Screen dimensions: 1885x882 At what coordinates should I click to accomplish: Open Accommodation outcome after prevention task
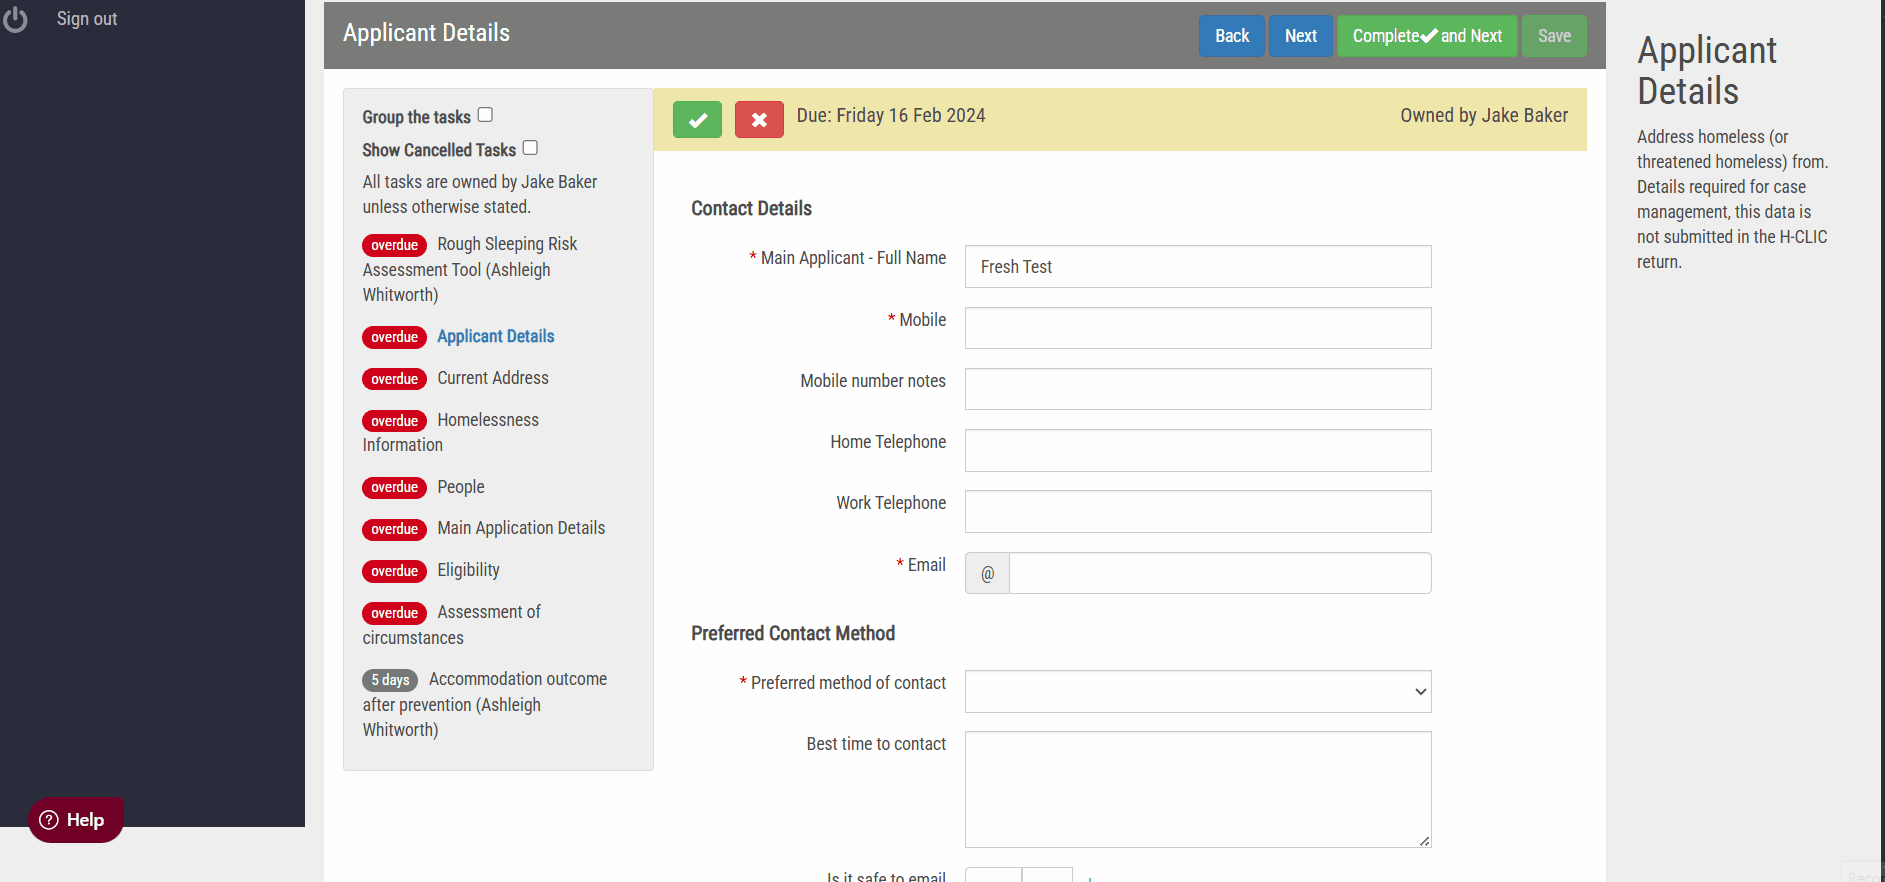click(485, 704)
